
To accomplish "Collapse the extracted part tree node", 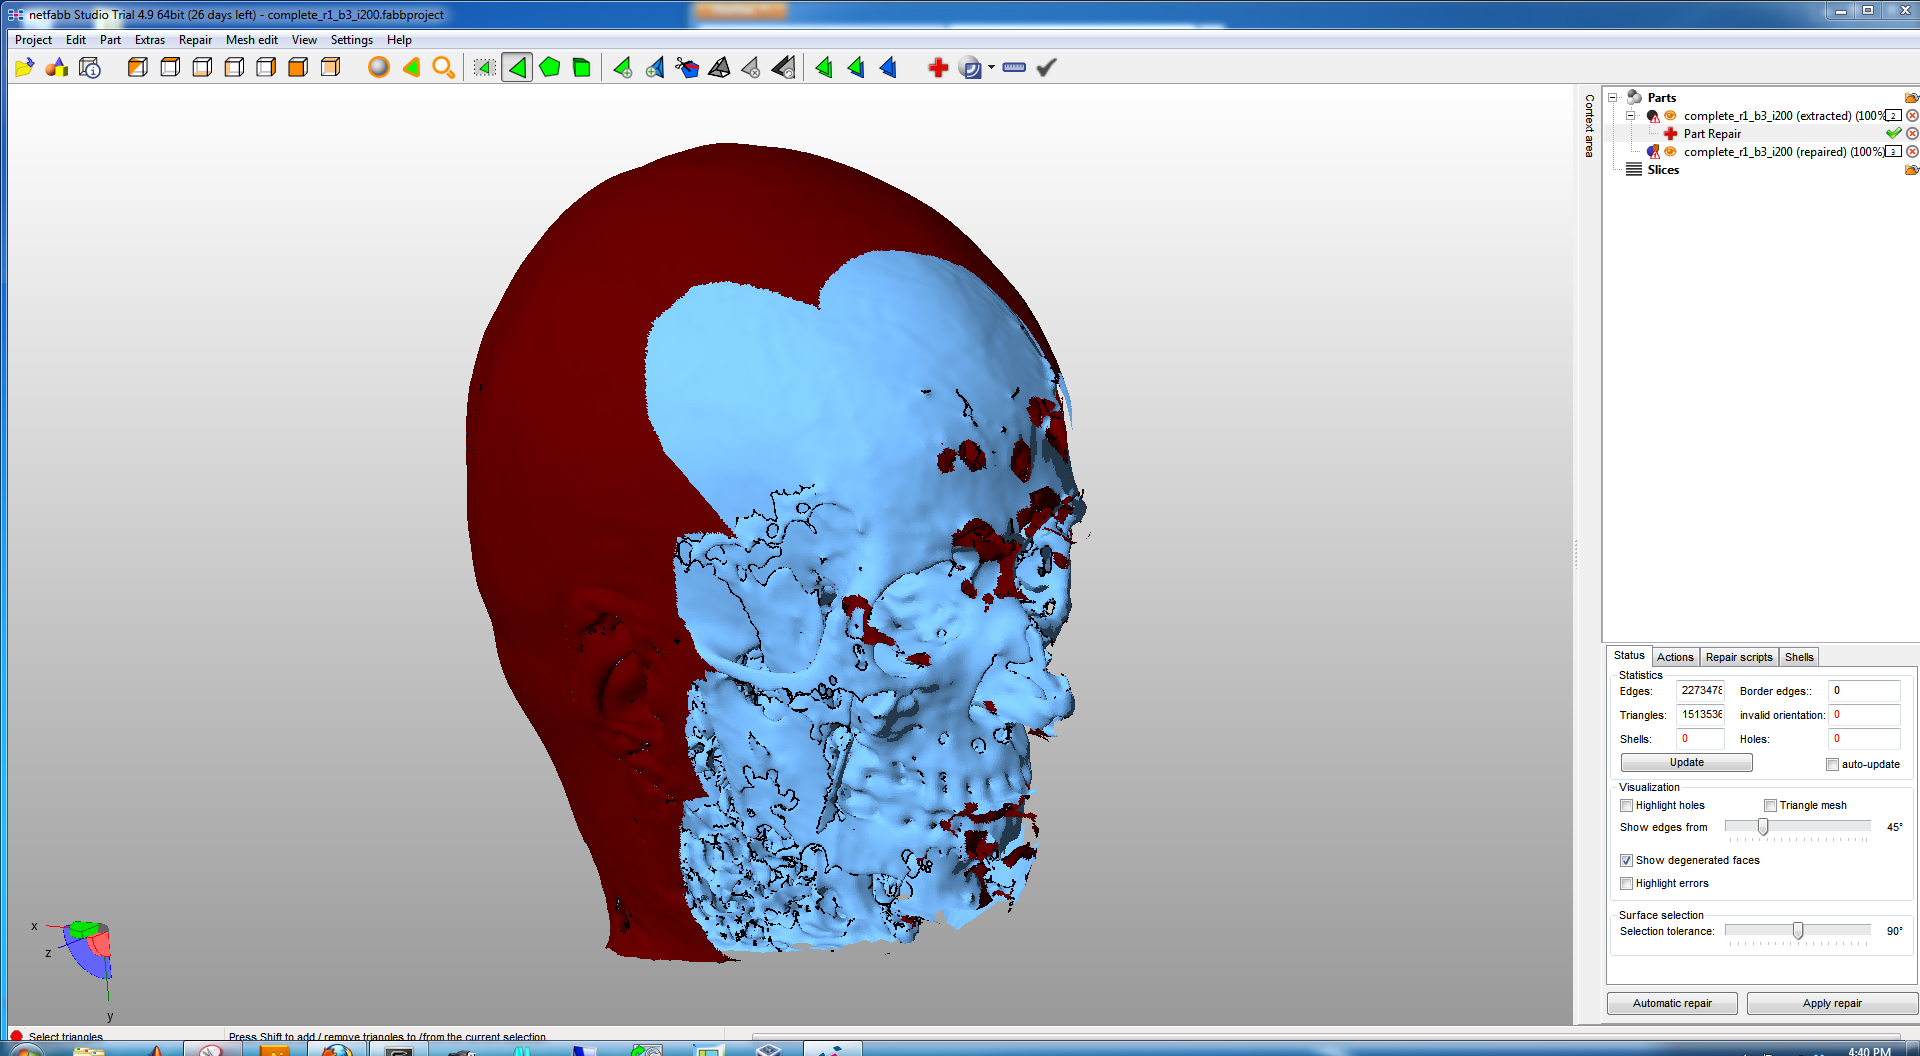I will click(1631, 116).
